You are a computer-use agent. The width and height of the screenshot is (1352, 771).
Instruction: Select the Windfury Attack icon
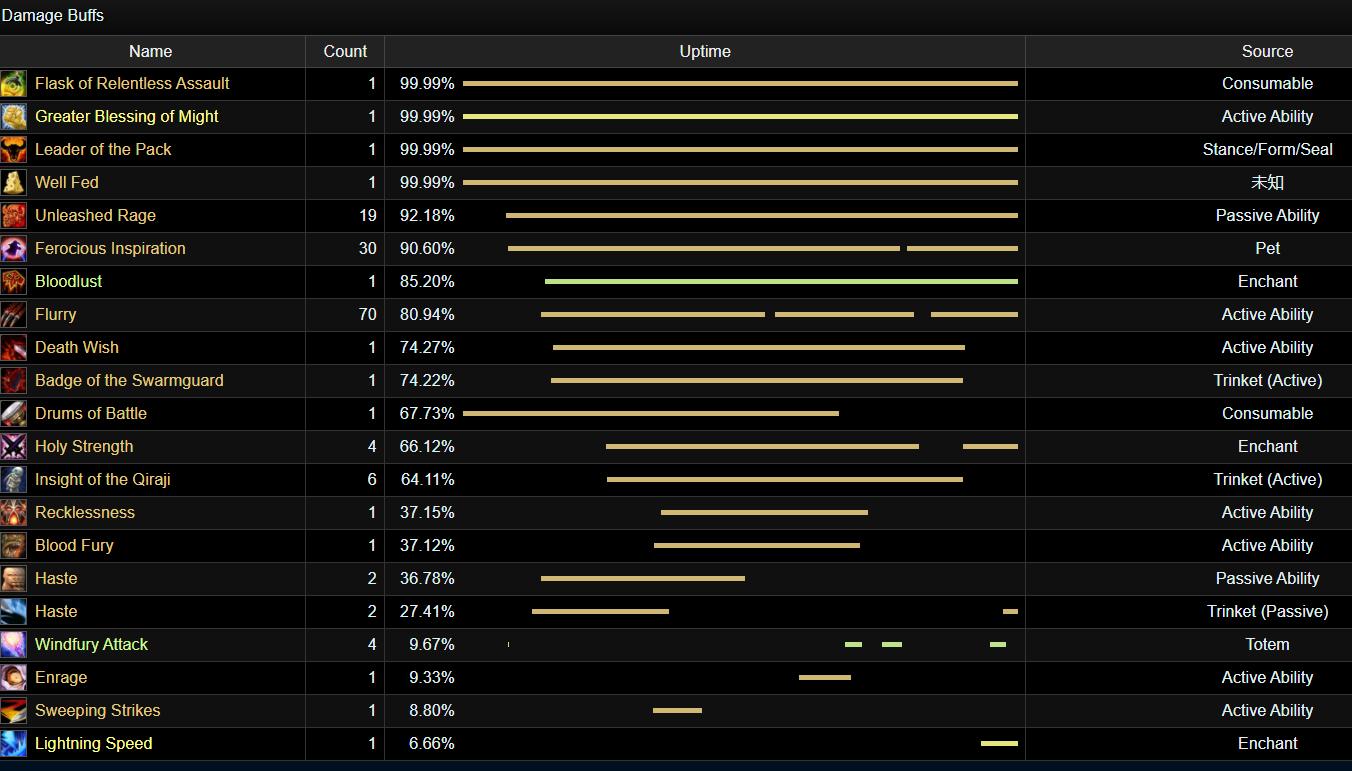click(14, 645)
